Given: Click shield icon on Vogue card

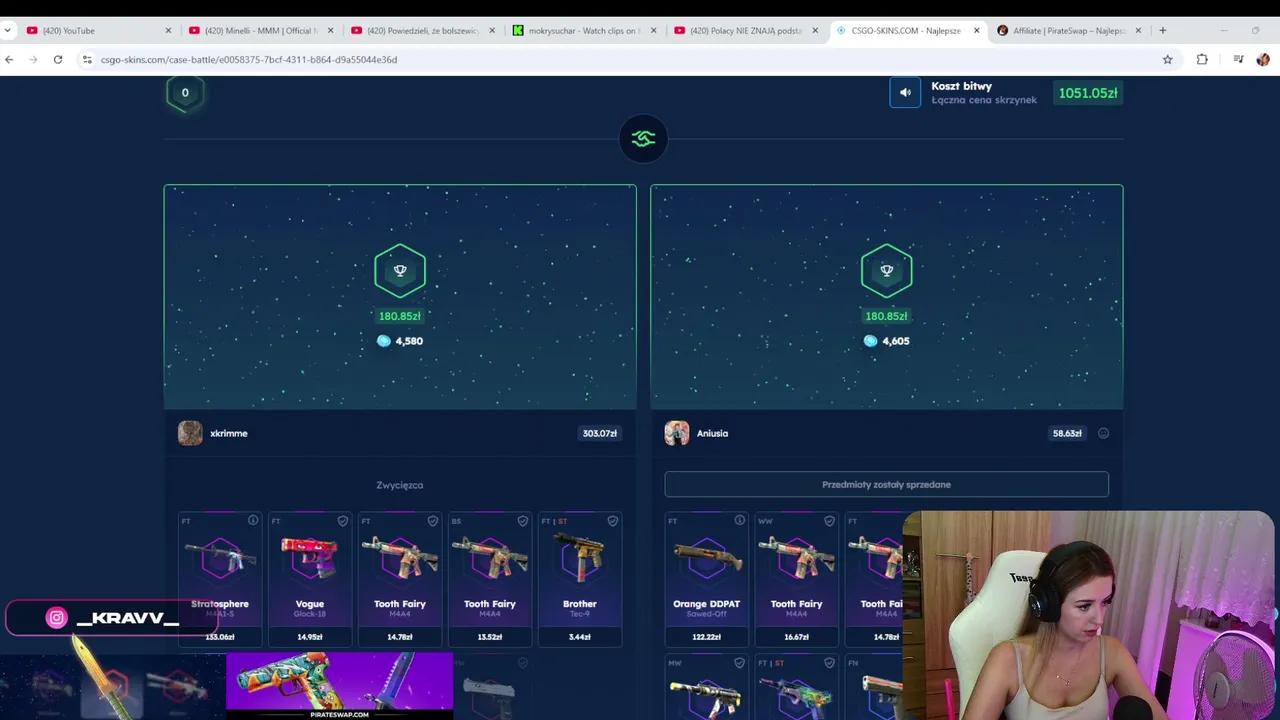Looking at the screenshot, I should pyautogui.click(x=343, y=520).
